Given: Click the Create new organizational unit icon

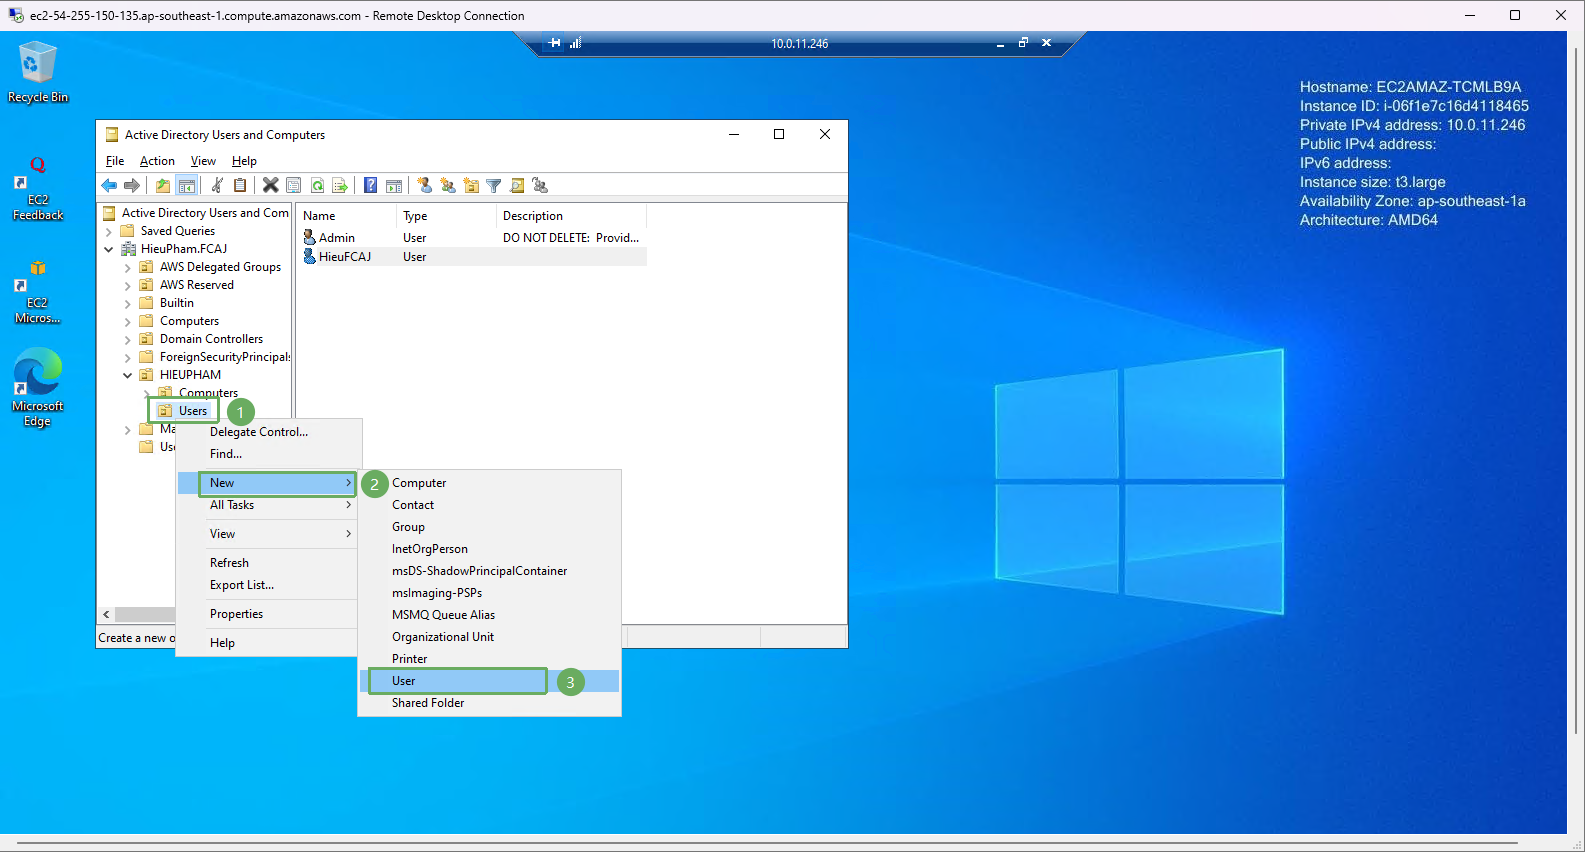Looking at the screenshot, I should (x=471, y=185).
